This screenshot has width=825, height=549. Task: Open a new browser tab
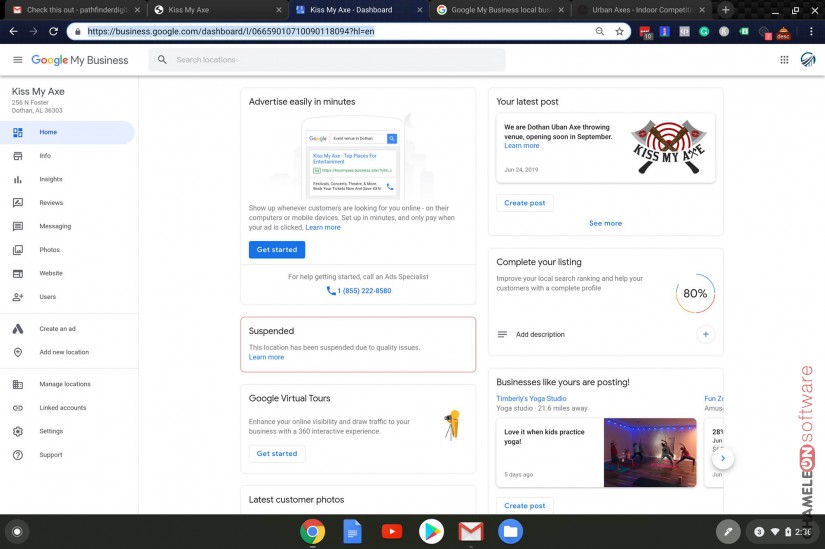coord(726,9)
